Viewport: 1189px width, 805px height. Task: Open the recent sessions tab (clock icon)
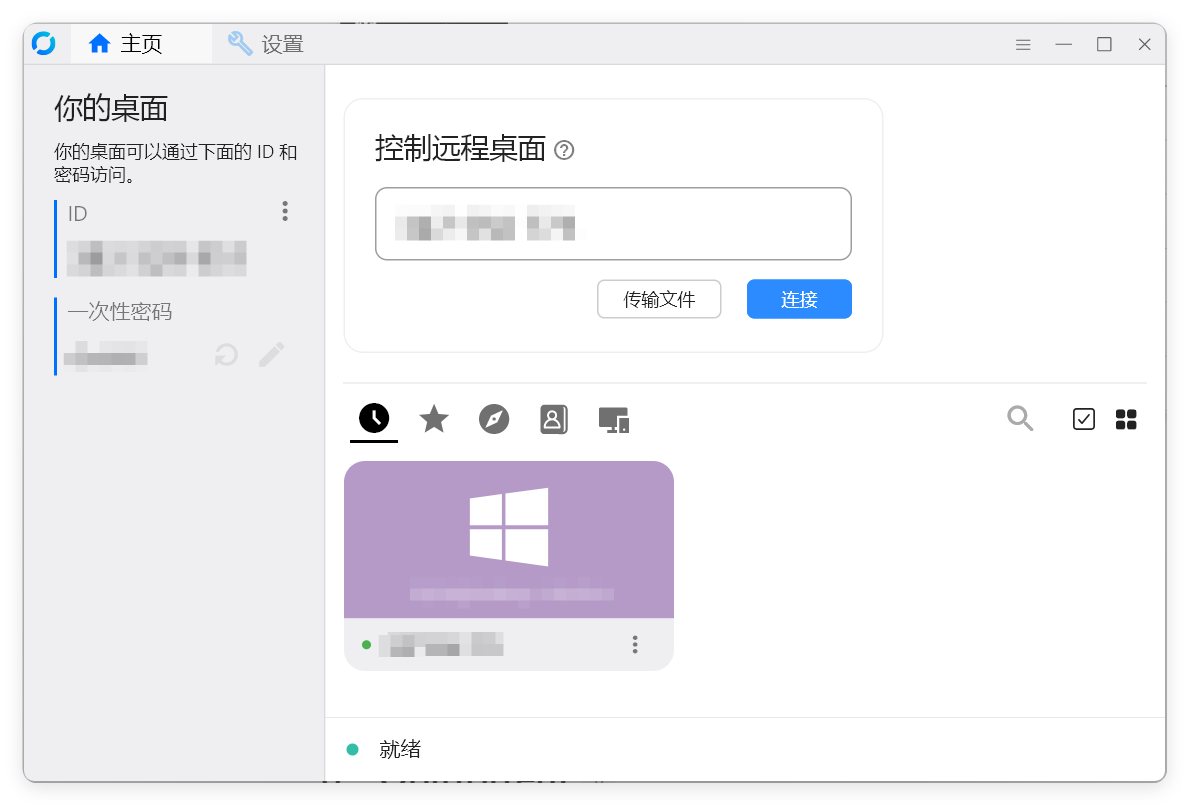point(373,419)
